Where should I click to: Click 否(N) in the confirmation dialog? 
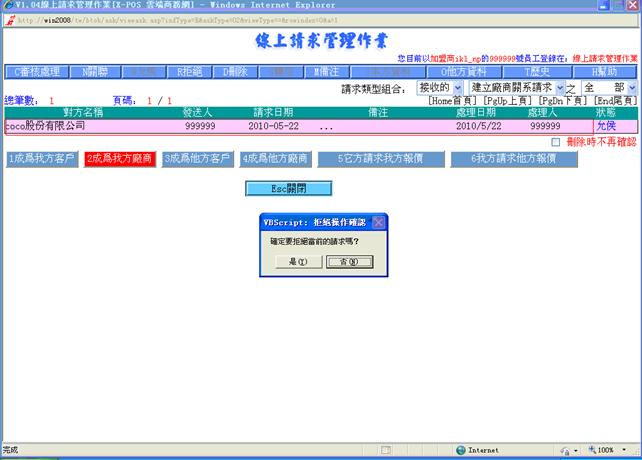click(x=349, y=262)
